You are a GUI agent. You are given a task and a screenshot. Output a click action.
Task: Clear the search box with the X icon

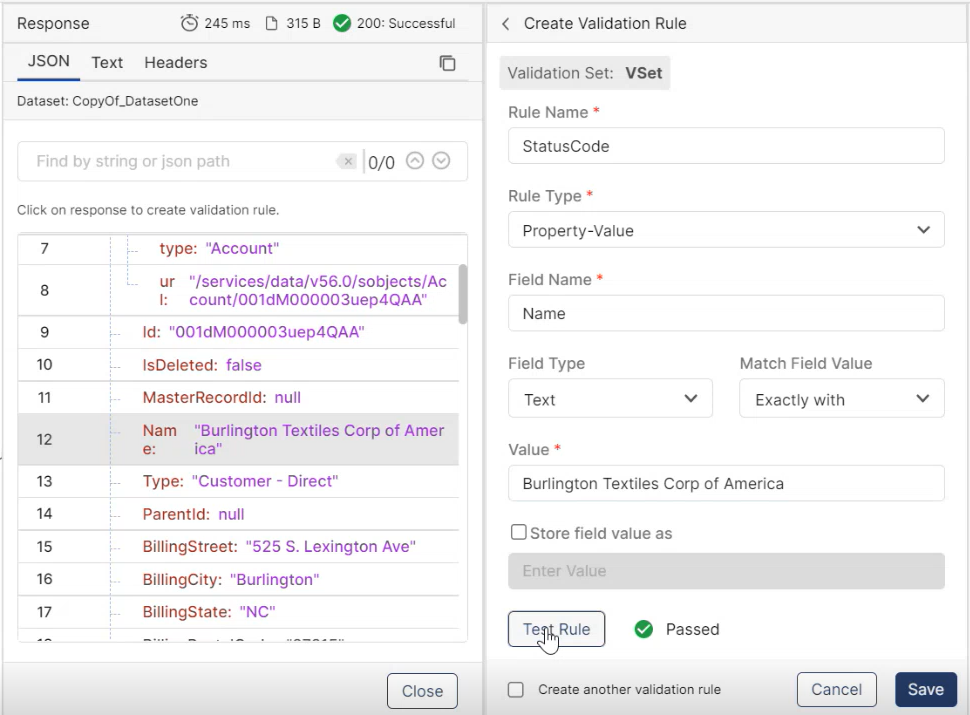click(x=346, y=161)
